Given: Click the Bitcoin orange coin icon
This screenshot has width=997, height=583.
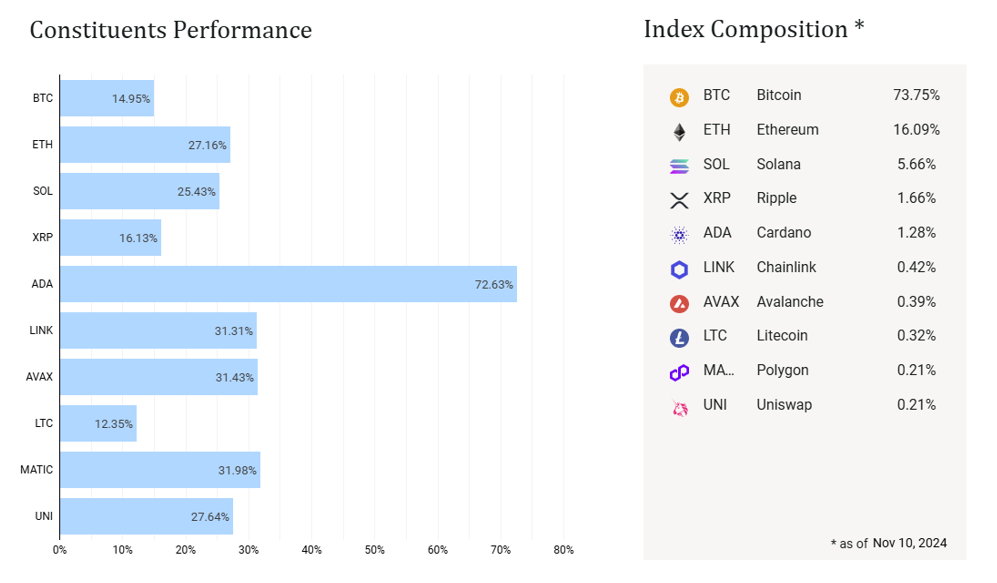Looking at the screenshot, I should click(x=680, y=97).
